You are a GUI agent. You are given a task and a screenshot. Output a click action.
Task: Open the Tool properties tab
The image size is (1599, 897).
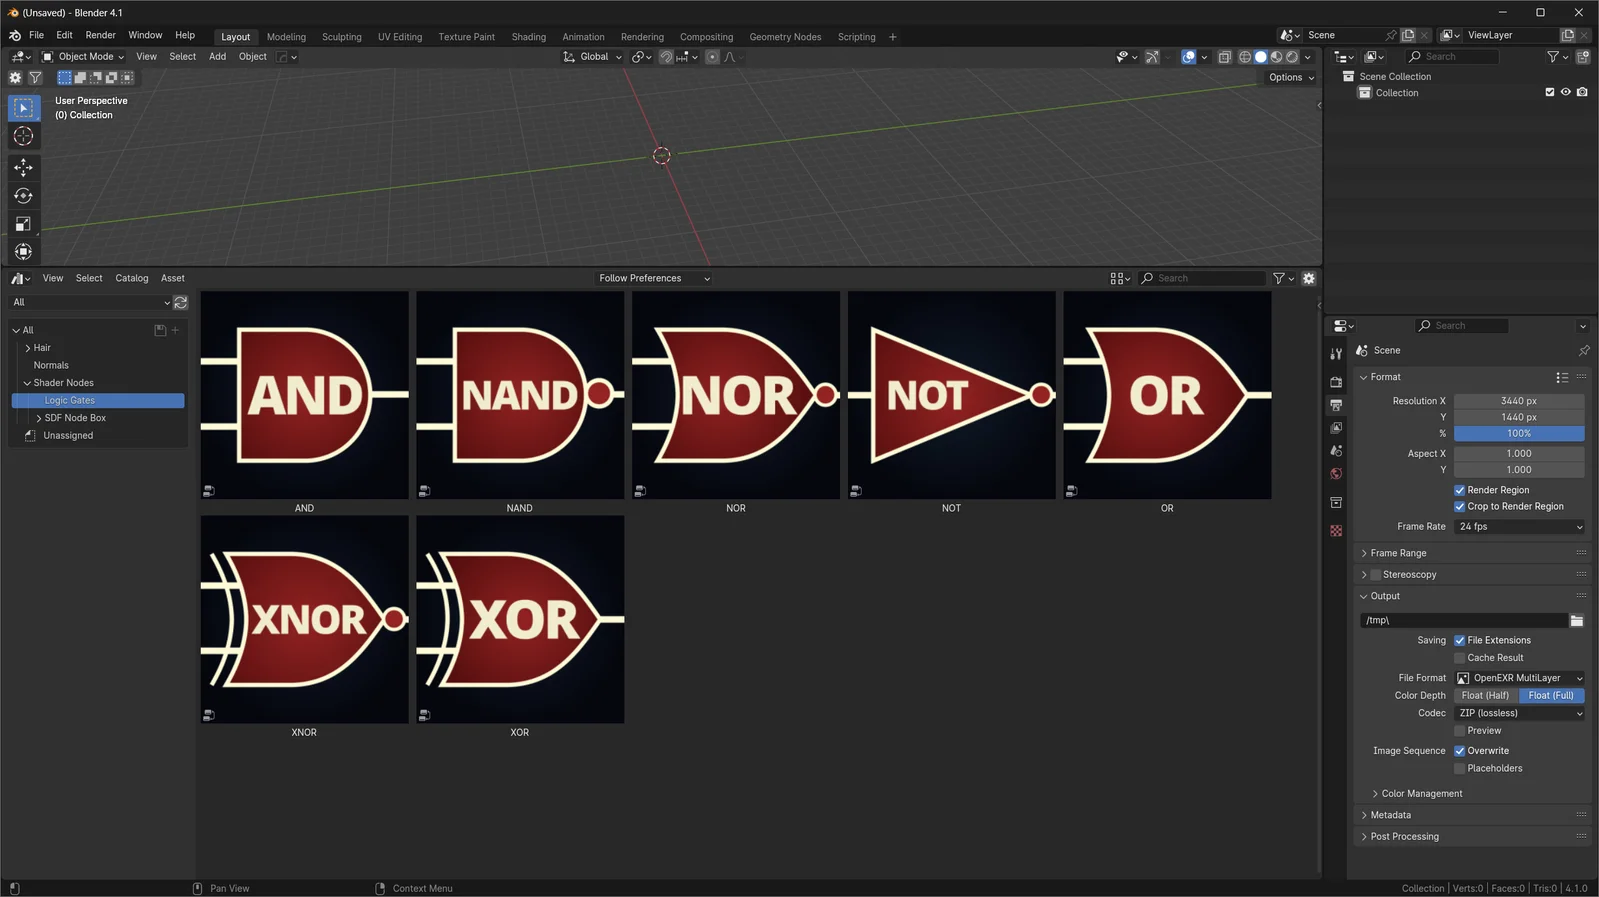[x=1336, y=354]
